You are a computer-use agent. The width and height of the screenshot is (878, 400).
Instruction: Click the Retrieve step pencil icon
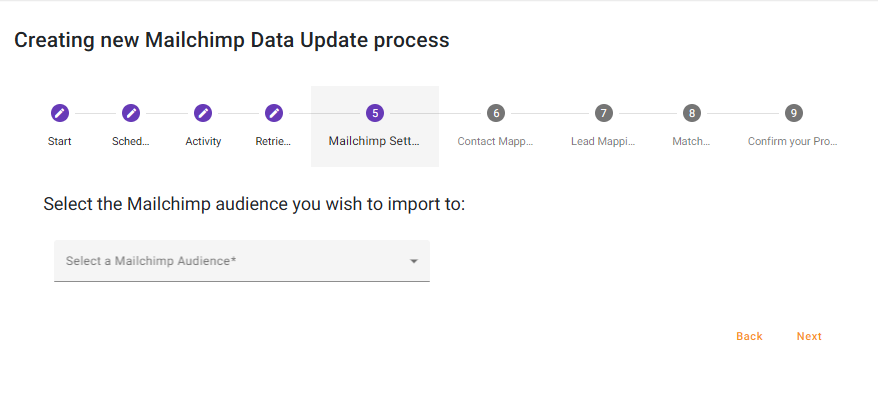[x=274, y=113]
